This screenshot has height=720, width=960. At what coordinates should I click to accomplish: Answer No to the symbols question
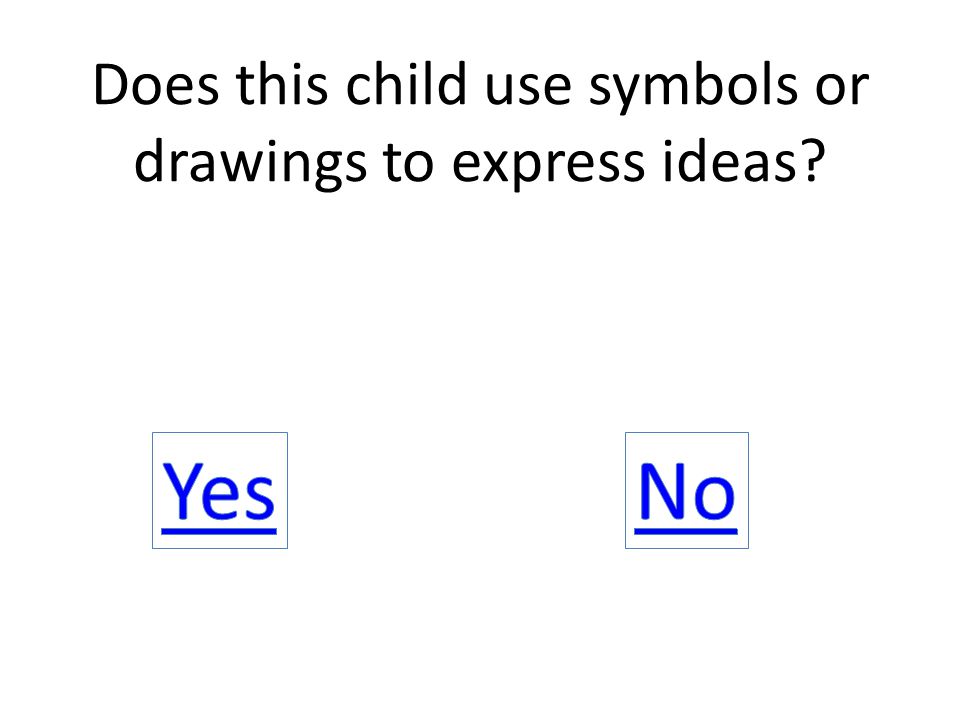[686, 491]
